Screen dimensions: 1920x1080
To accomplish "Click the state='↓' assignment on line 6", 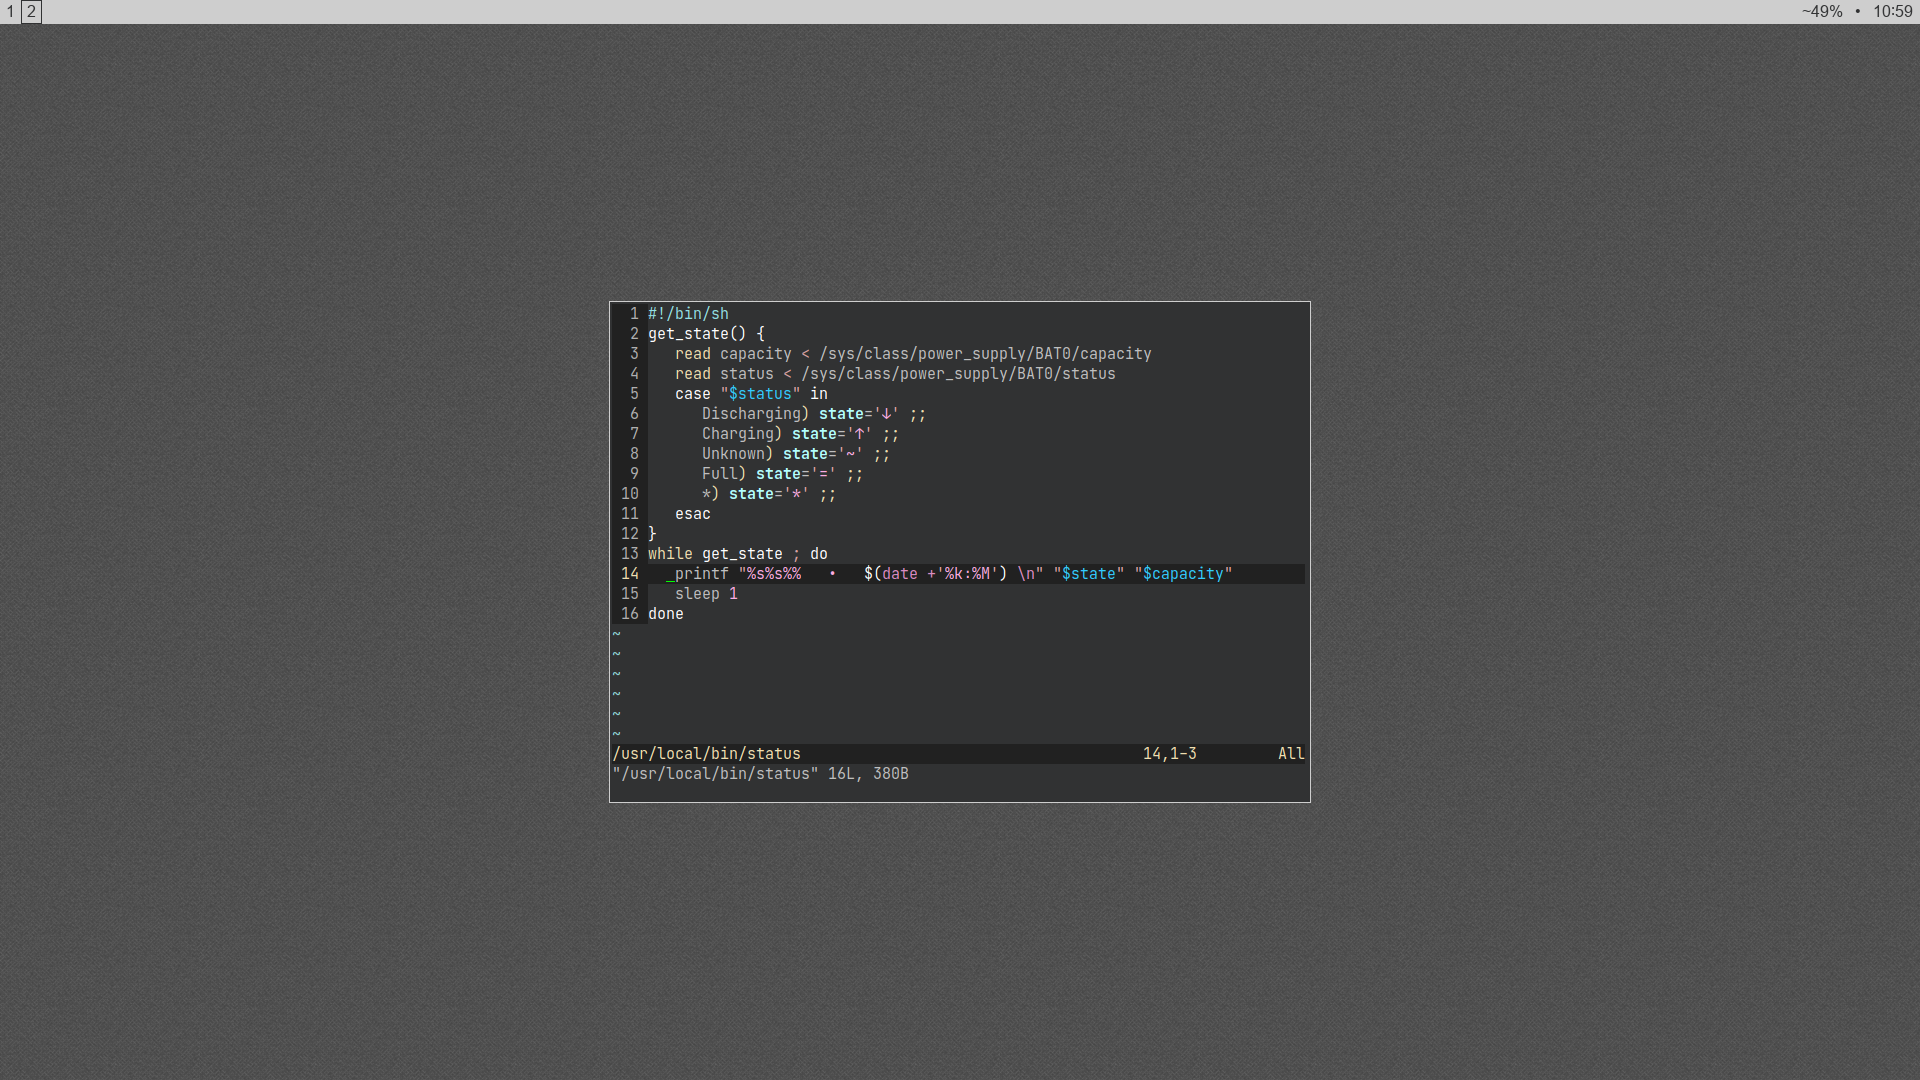I will pos(859,414).
